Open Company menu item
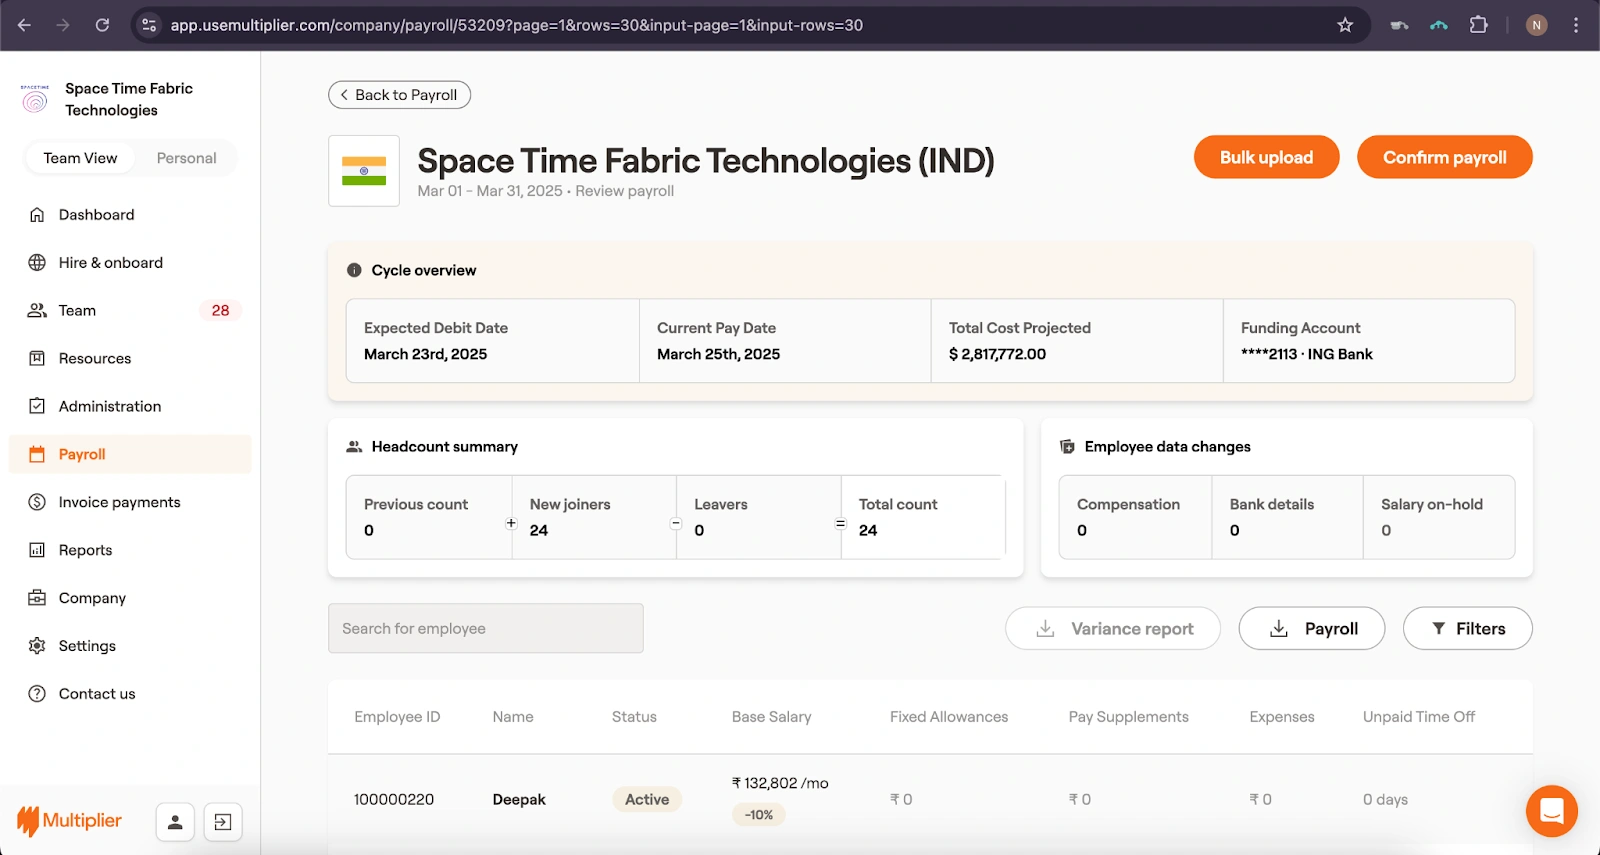The width and height of the screenshot is (1600, 855). click(x=130, y=598)
